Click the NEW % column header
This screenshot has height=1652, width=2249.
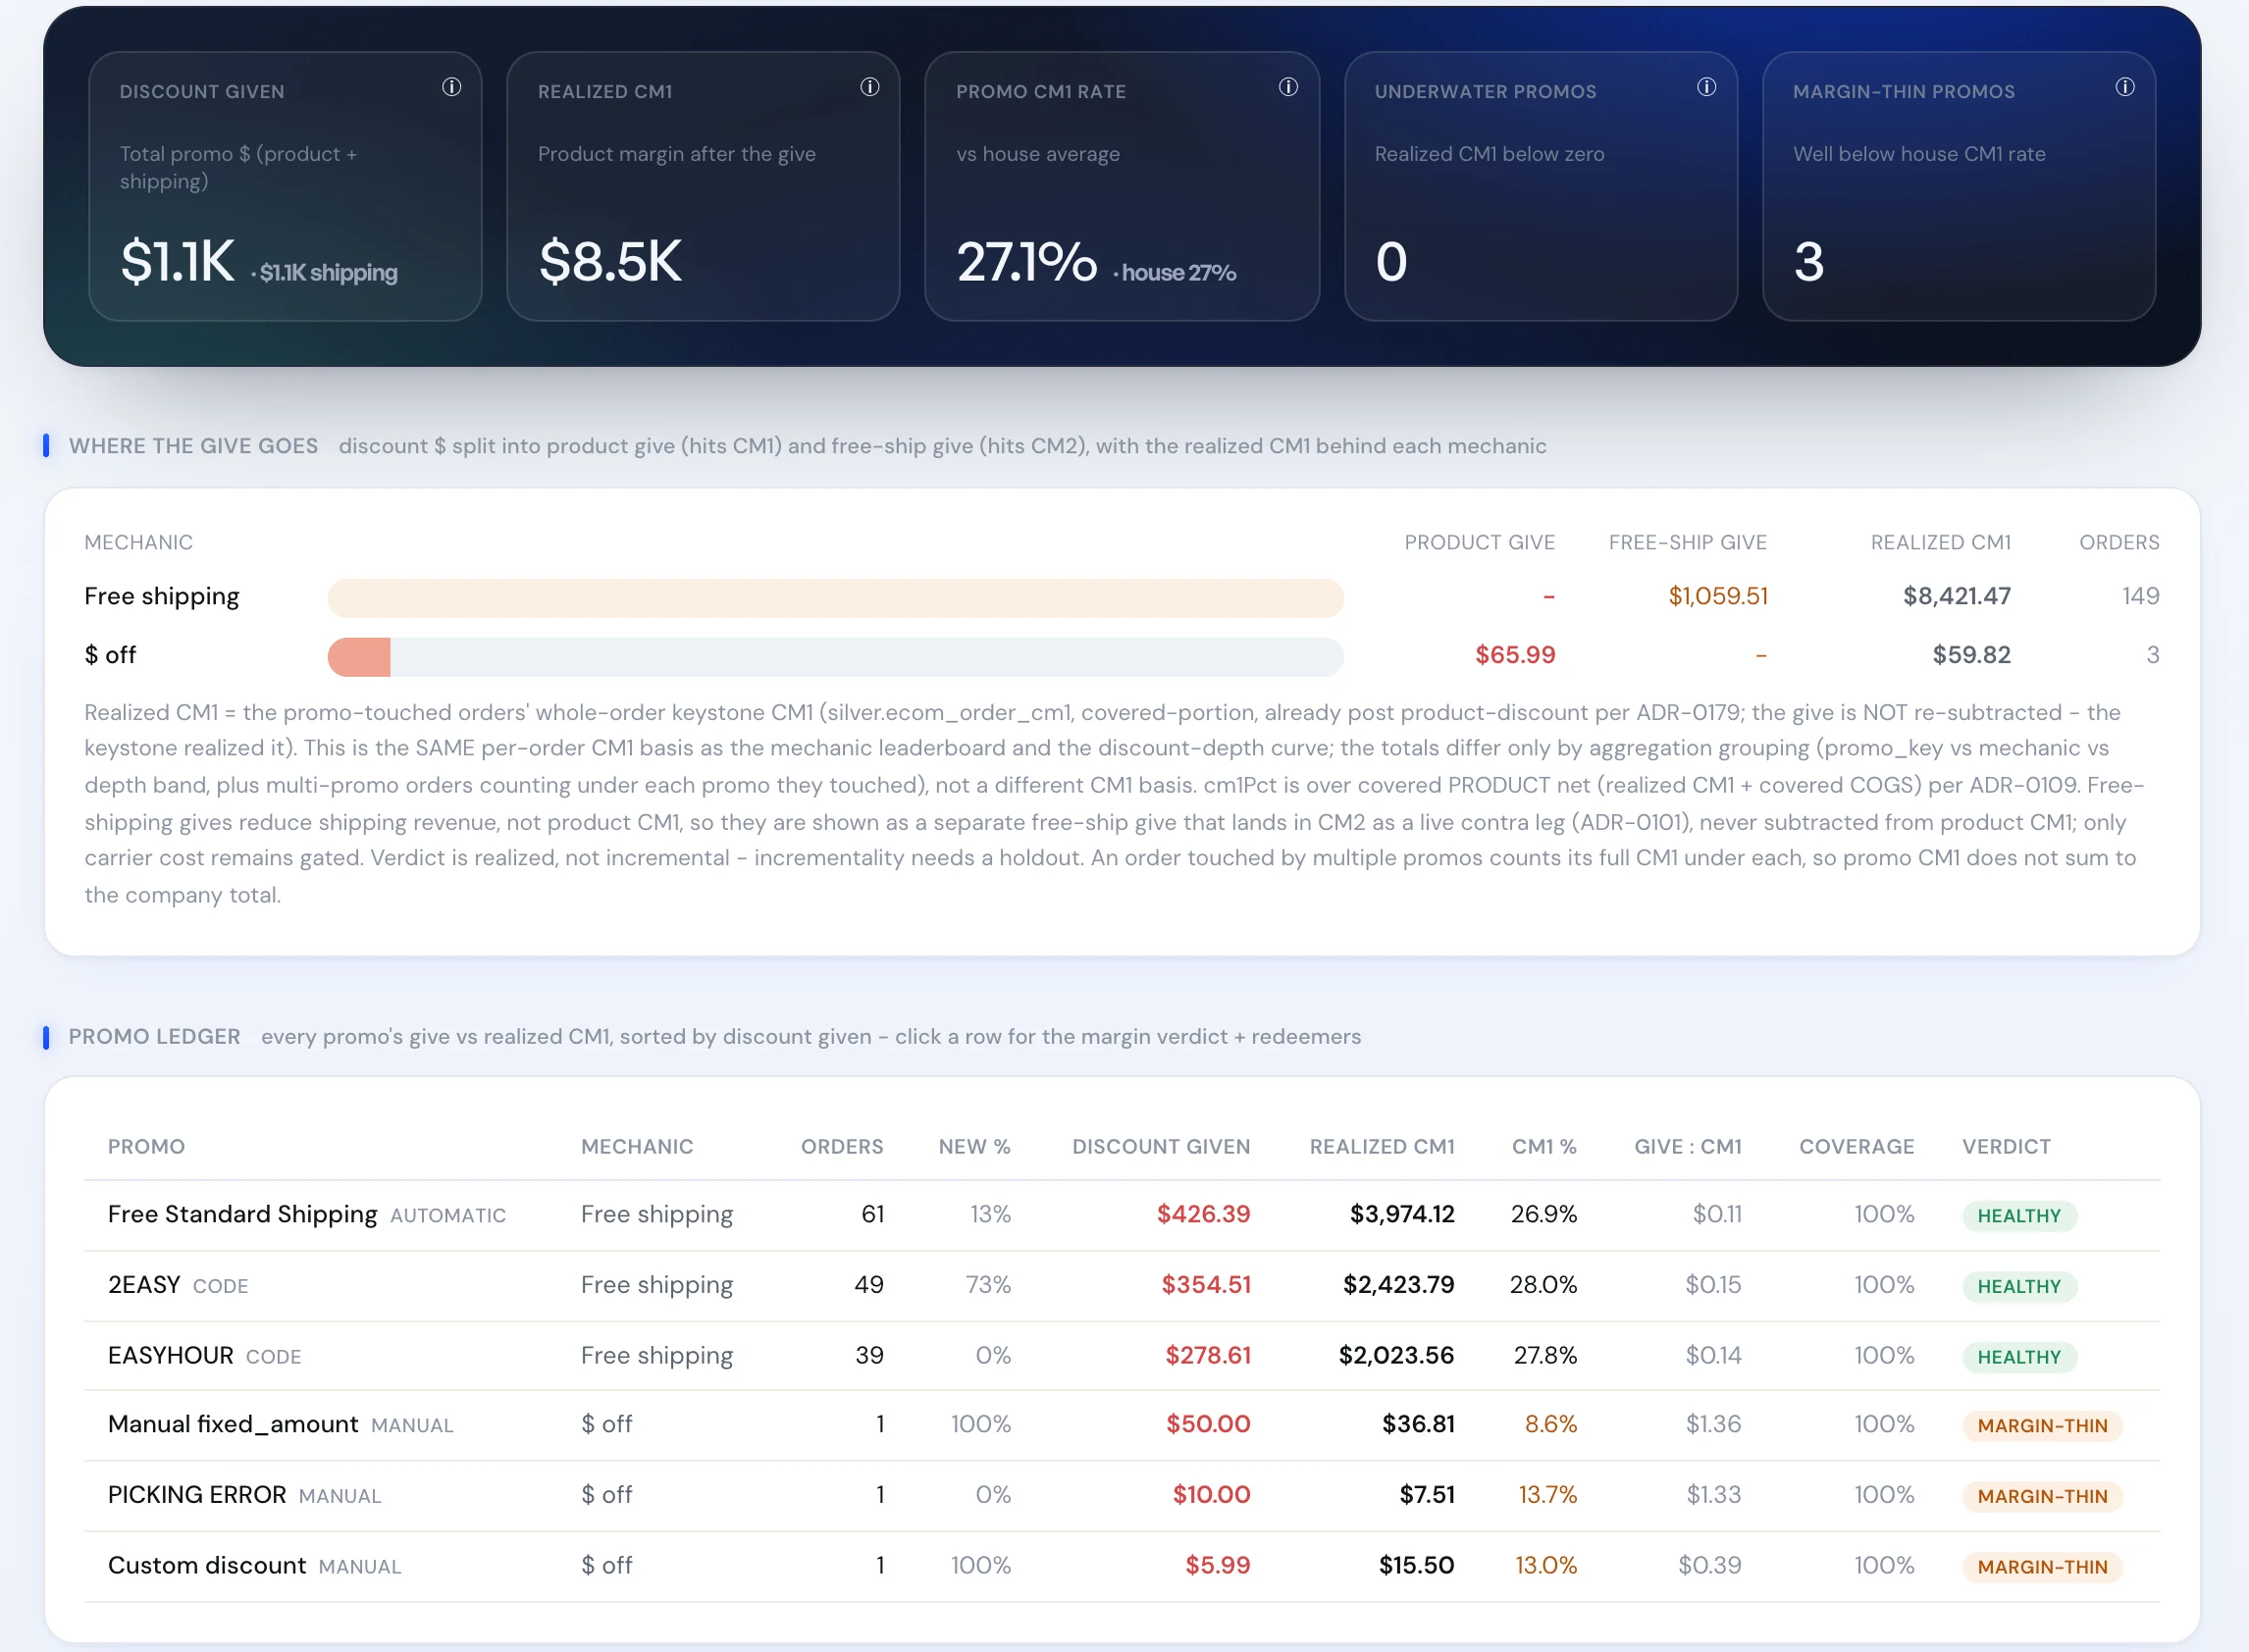pos(974,1147)
